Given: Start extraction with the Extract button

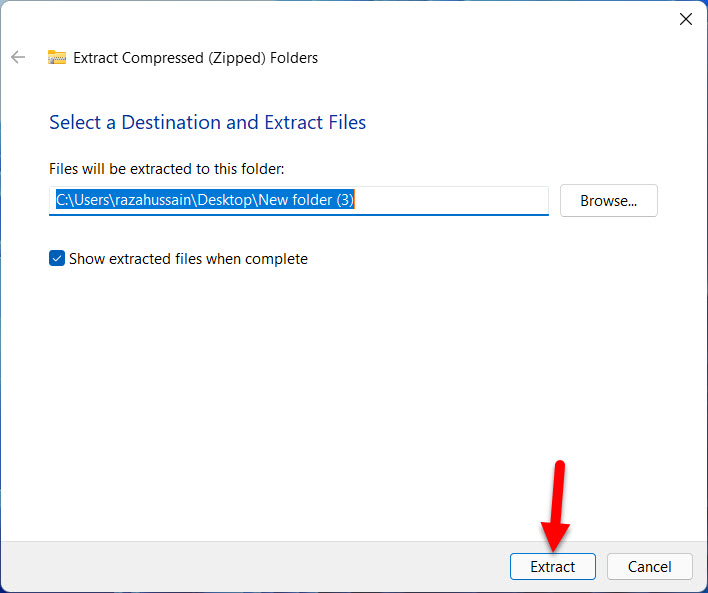Looking at the screenshot, I should (x=552, y=566).
